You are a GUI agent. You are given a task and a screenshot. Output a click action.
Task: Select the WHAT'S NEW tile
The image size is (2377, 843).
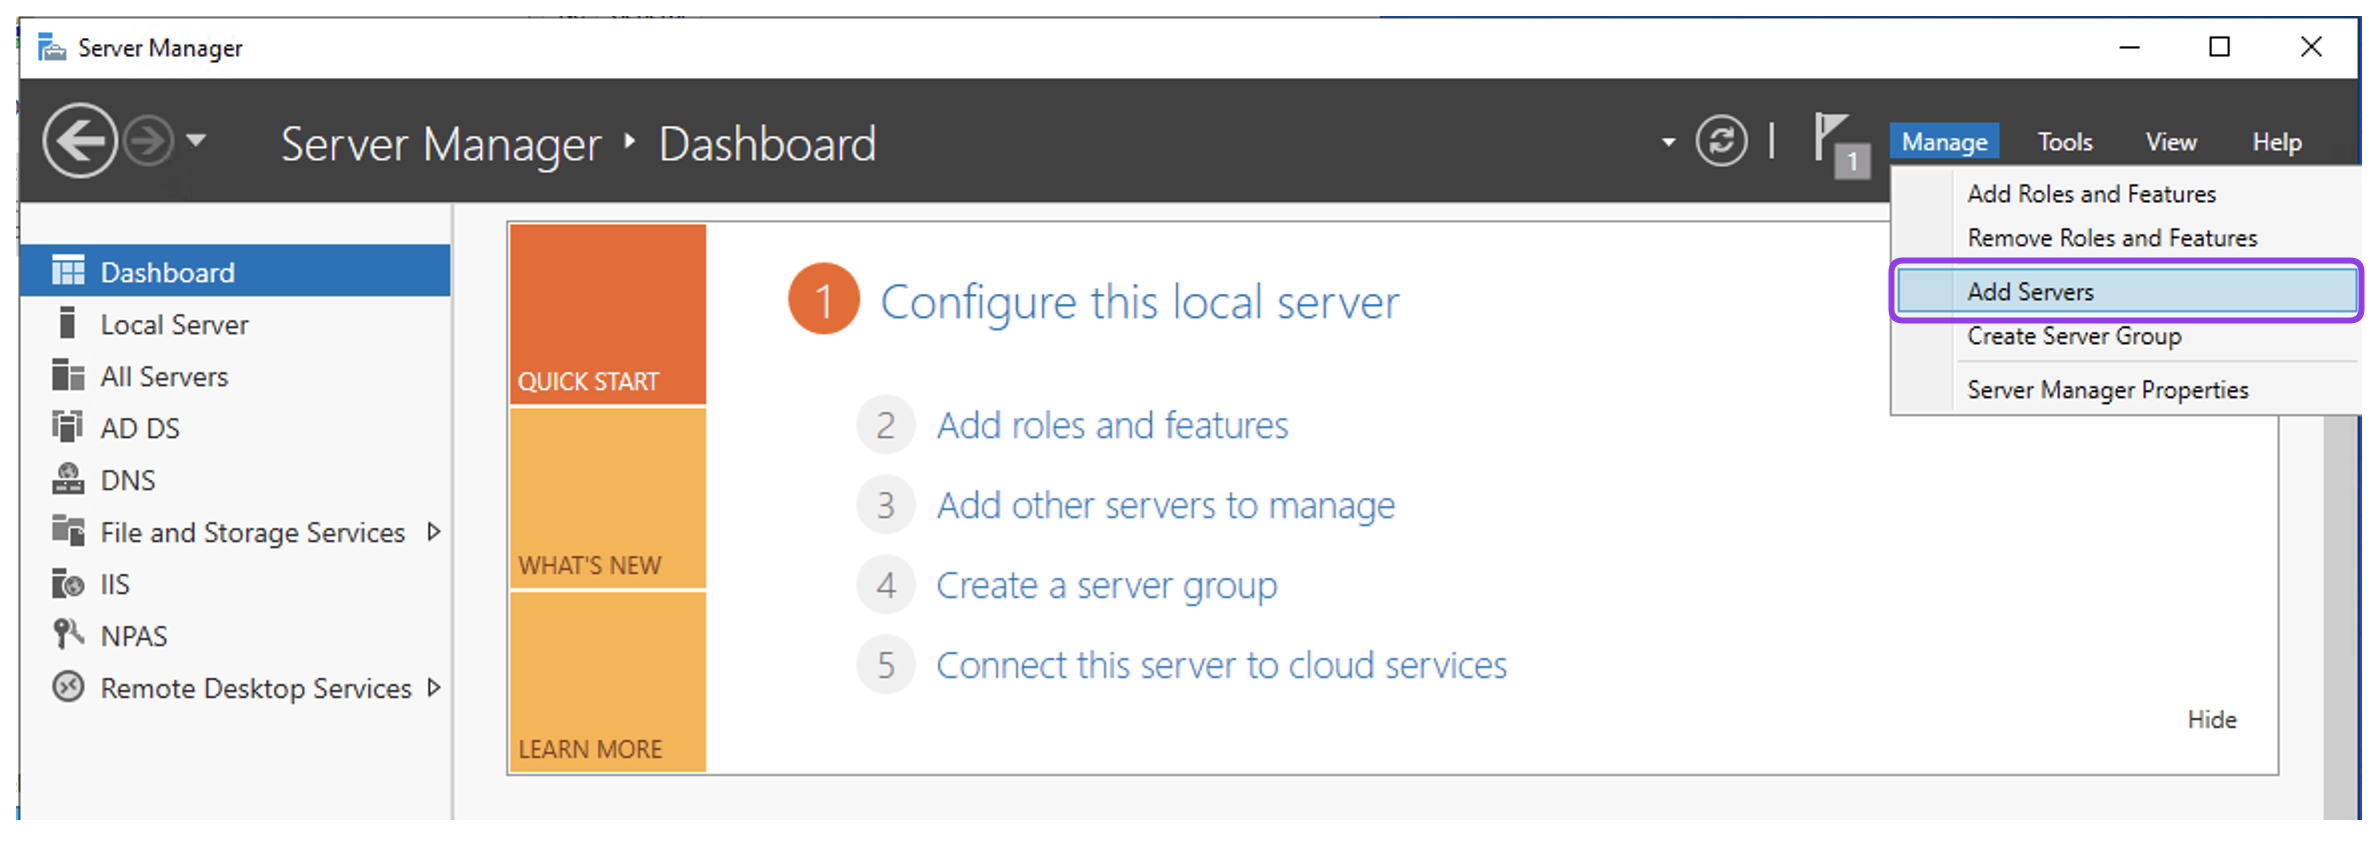pyautogui.click(x=607, y=498)
